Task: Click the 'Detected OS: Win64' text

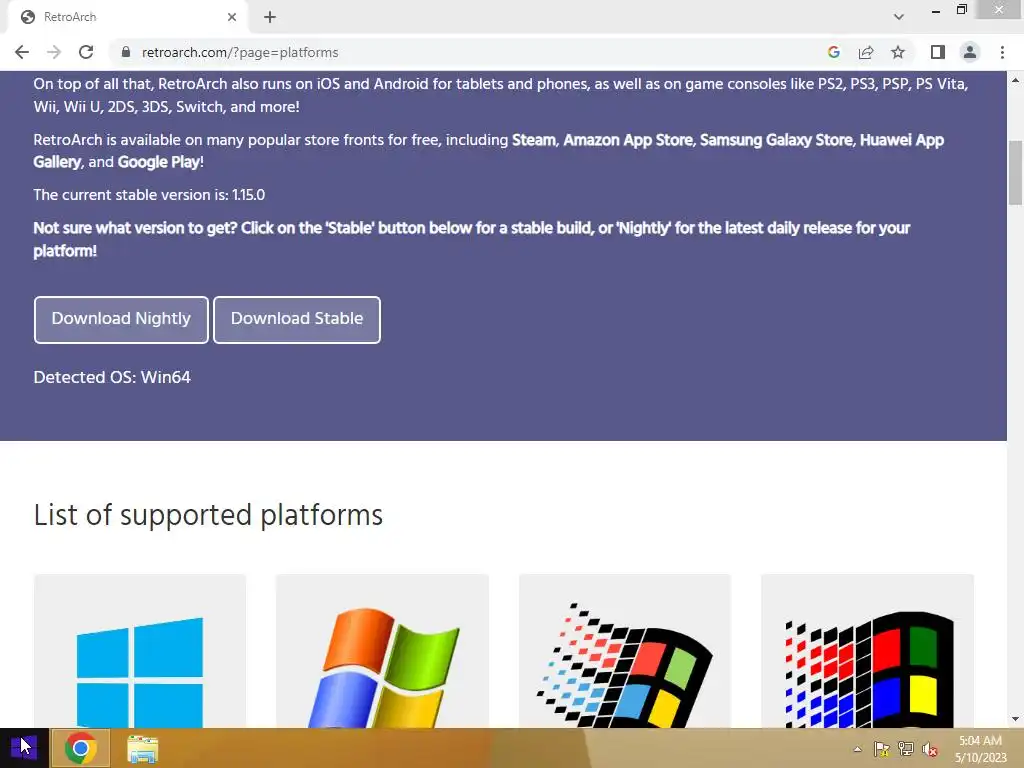Action: coord(112,377)
